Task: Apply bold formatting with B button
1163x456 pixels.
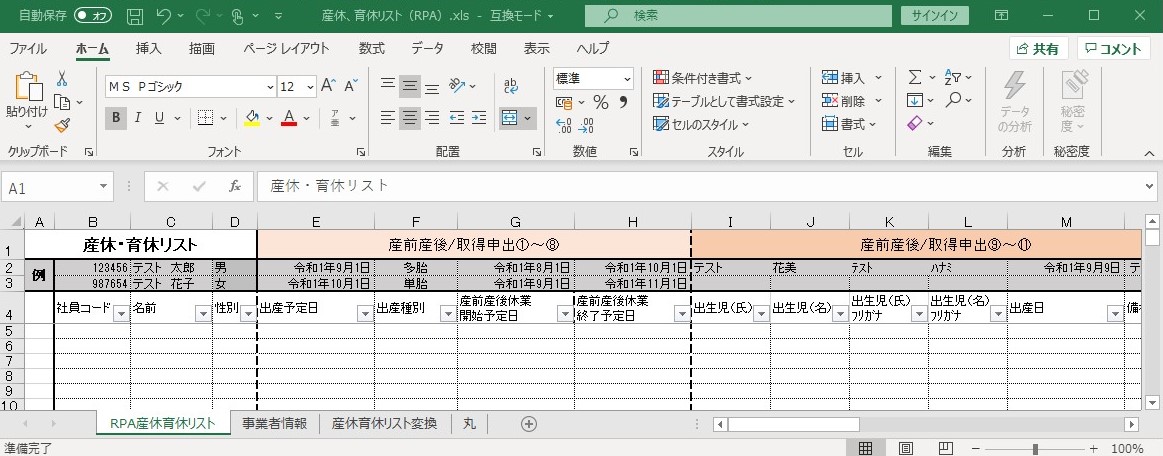Action: 116,118
